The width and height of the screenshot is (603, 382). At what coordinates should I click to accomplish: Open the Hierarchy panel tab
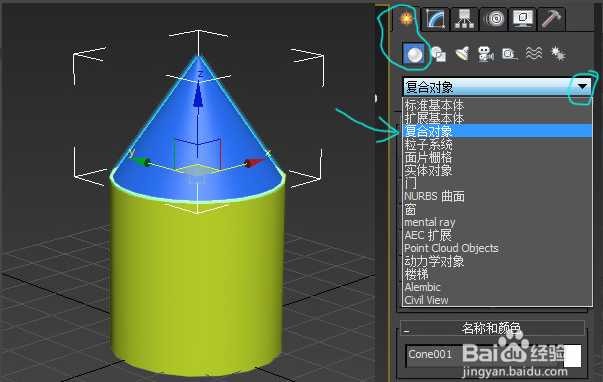[464, 18]
